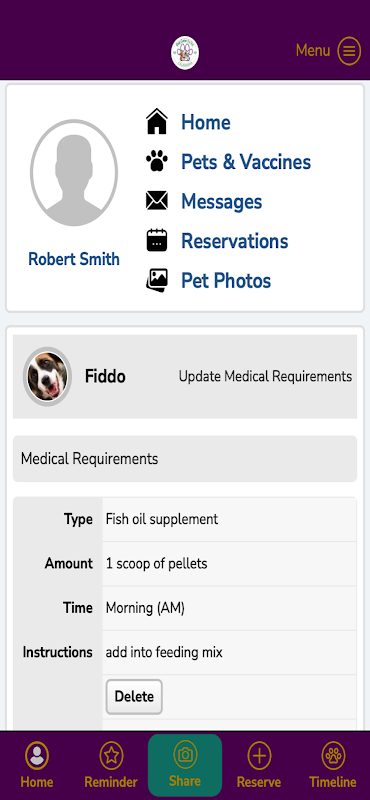The image size is (370, 800).
Task: Delete the Fish oil supplement requirement
Action: click(x=134, y=696)
